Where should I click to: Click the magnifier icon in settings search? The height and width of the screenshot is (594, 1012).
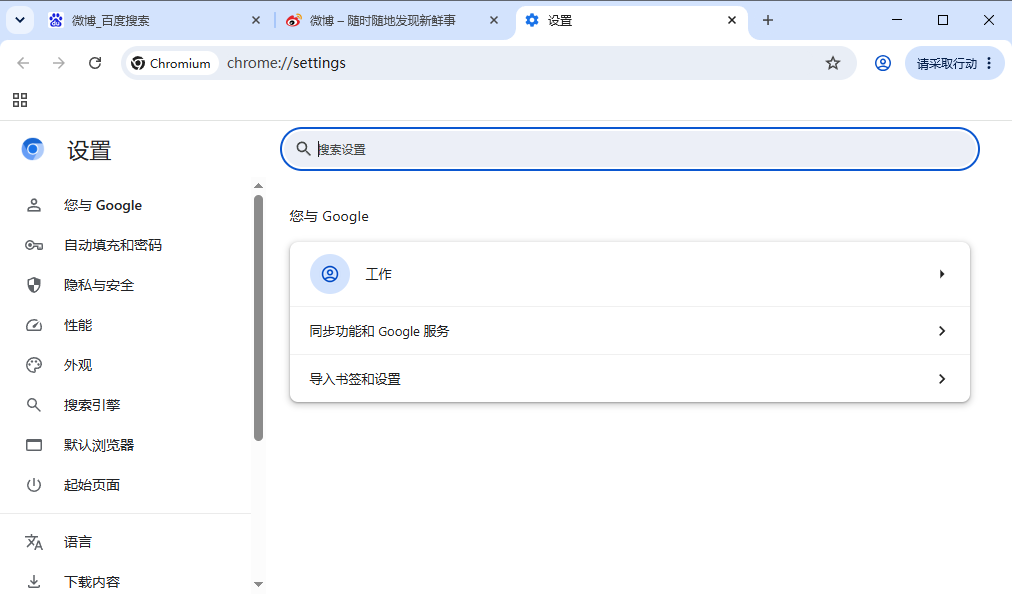click(x=303, y=149)
